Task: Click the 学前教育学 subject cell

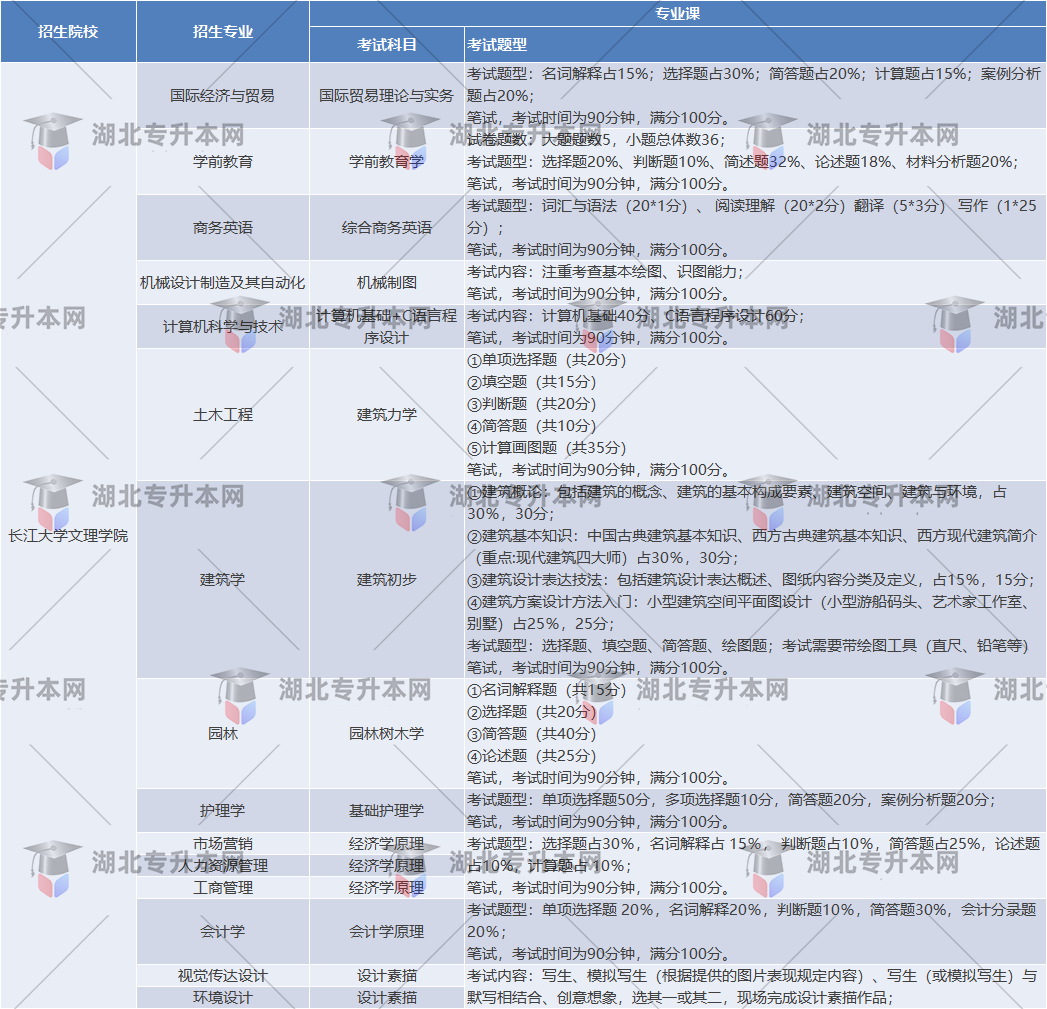Action: pos(387,162)
